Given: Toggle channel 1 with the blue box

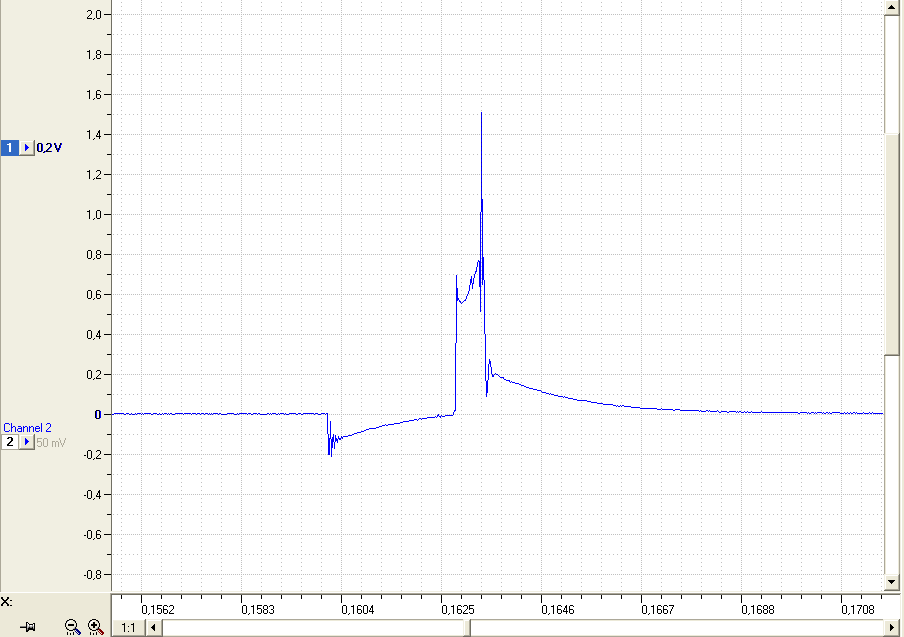Looking at the screenshot, I should point(9,148).
